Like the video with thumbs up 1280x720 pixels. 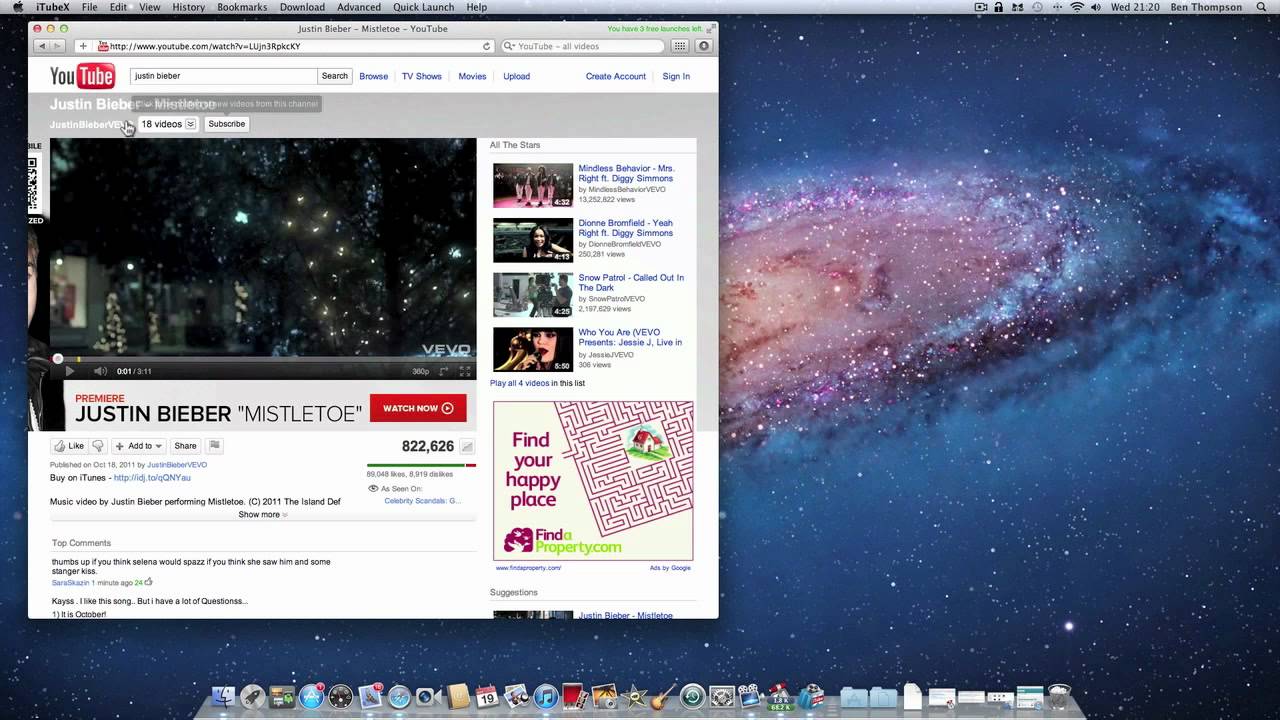[x=69, y=446]
